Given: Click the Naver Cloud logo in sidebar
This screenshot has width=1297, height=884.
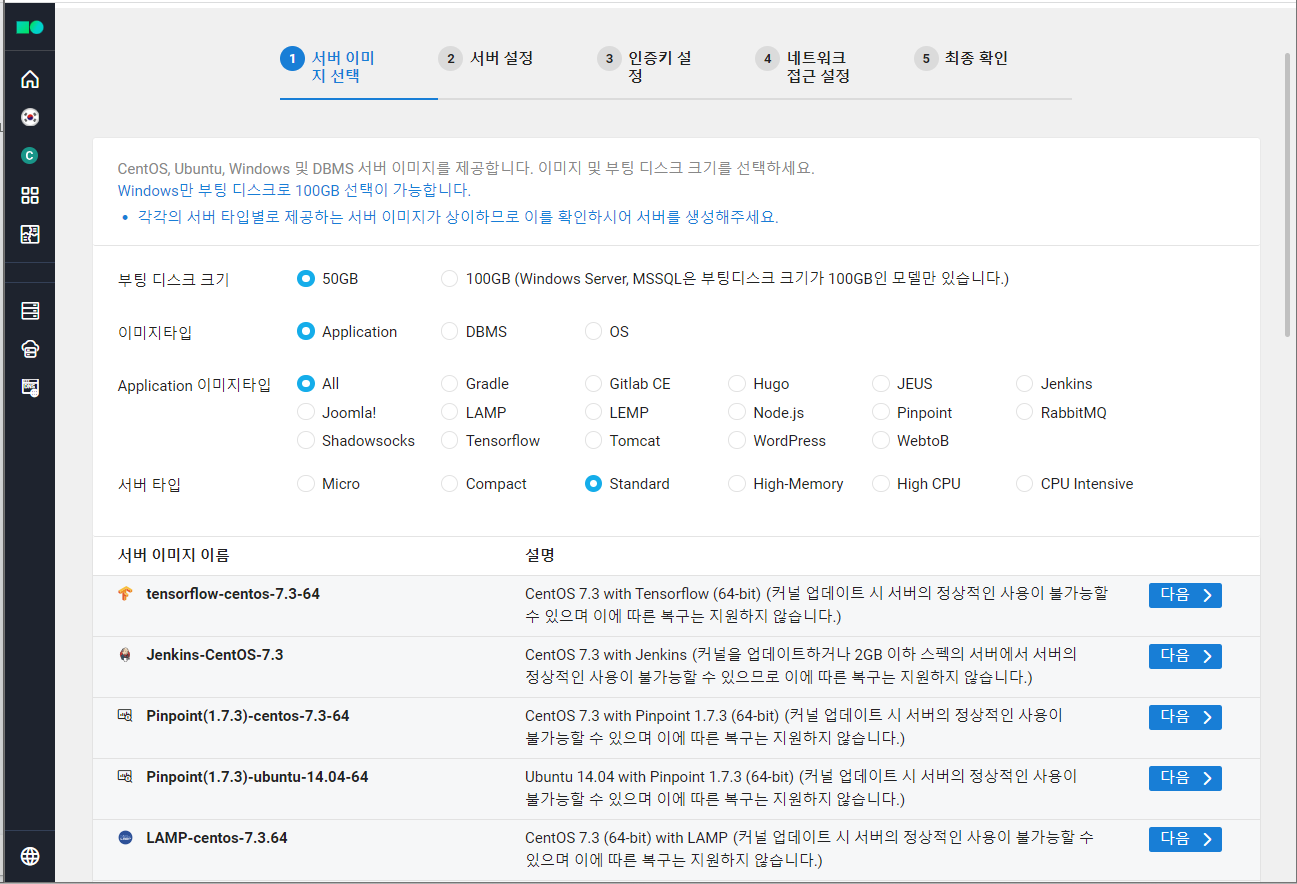Looking at the screenshot, I should pos(30,28).
